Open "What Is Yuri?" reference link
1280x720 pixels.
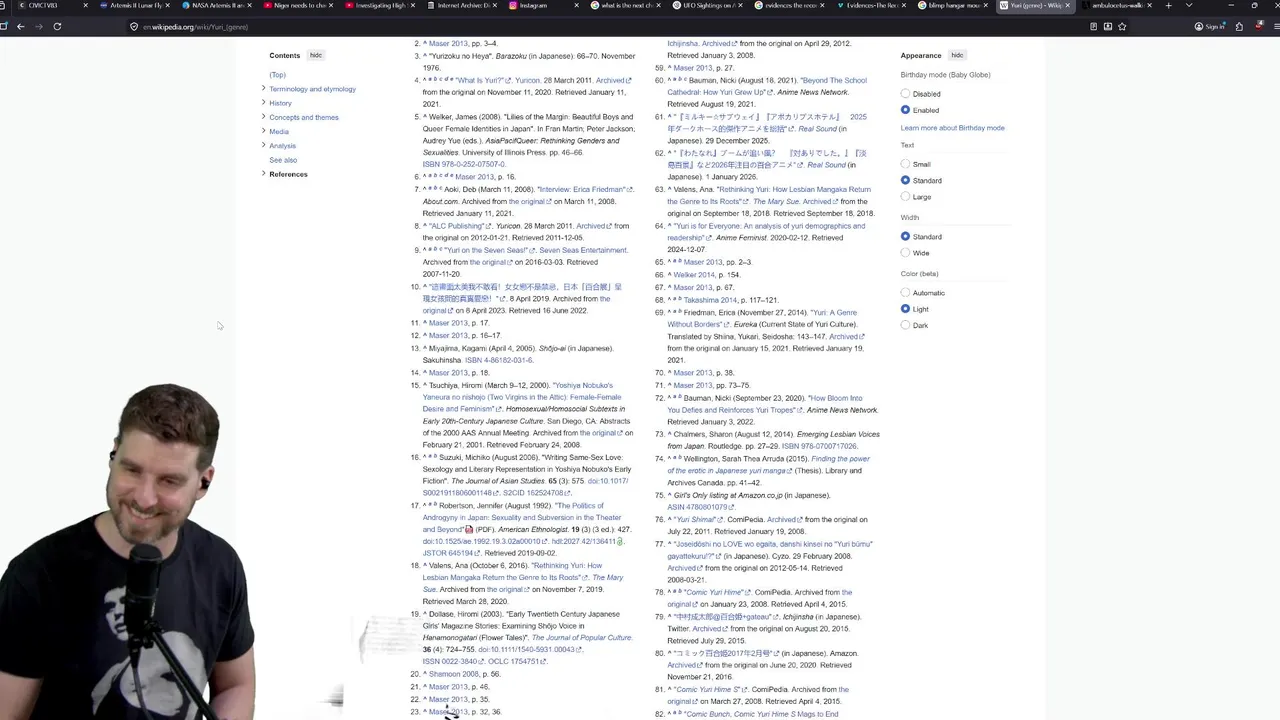pos(483,80)
